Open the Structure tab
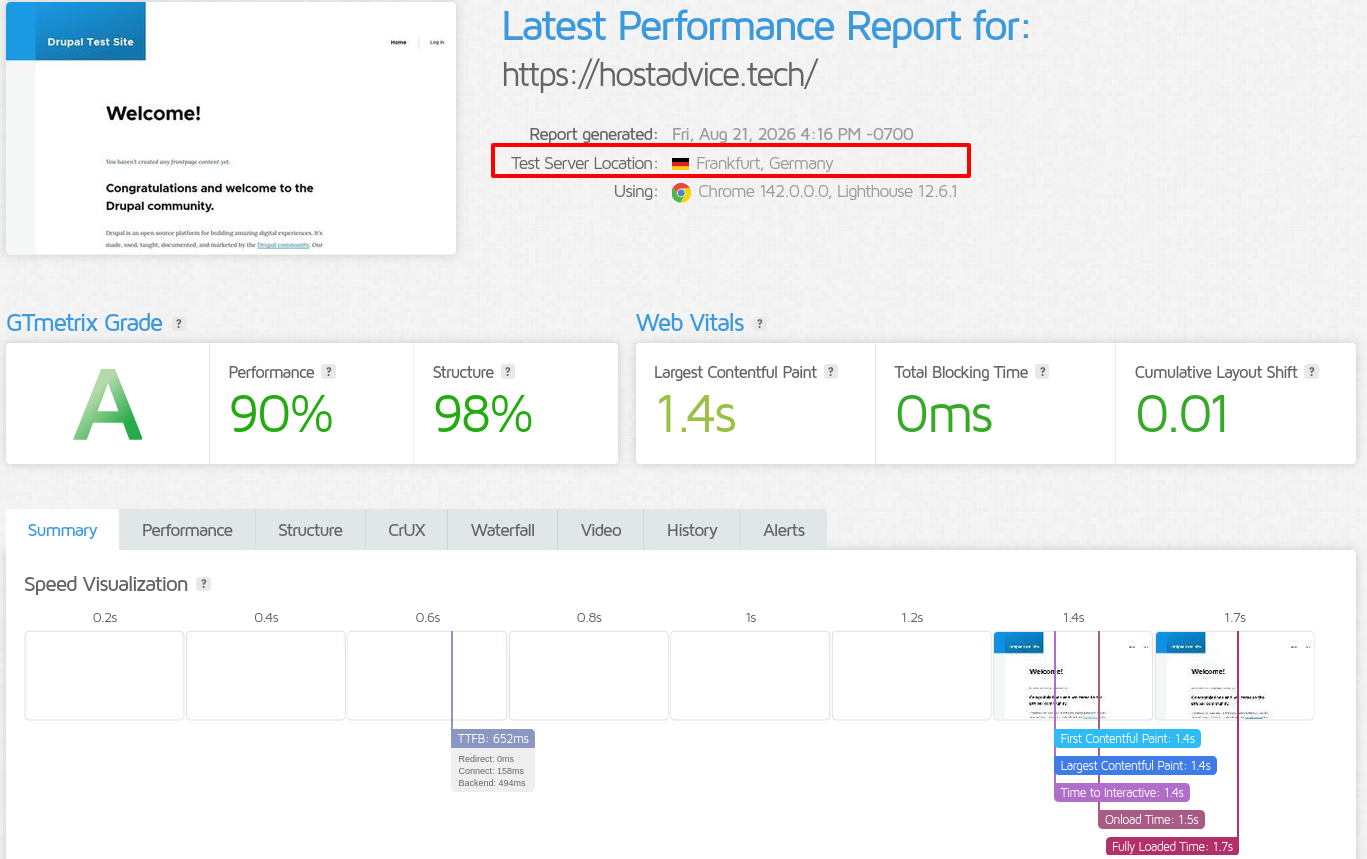1367x859 pixels. 310,530
